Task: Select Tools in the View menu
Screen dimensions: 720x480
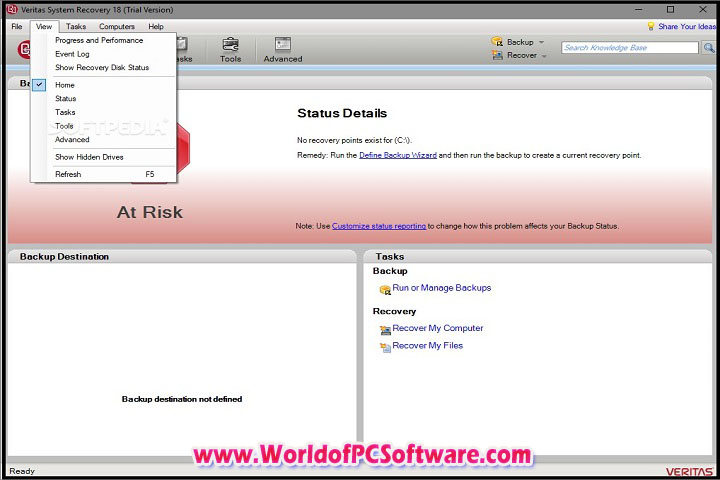Action: pyautogui.click(x=64, y=125)
